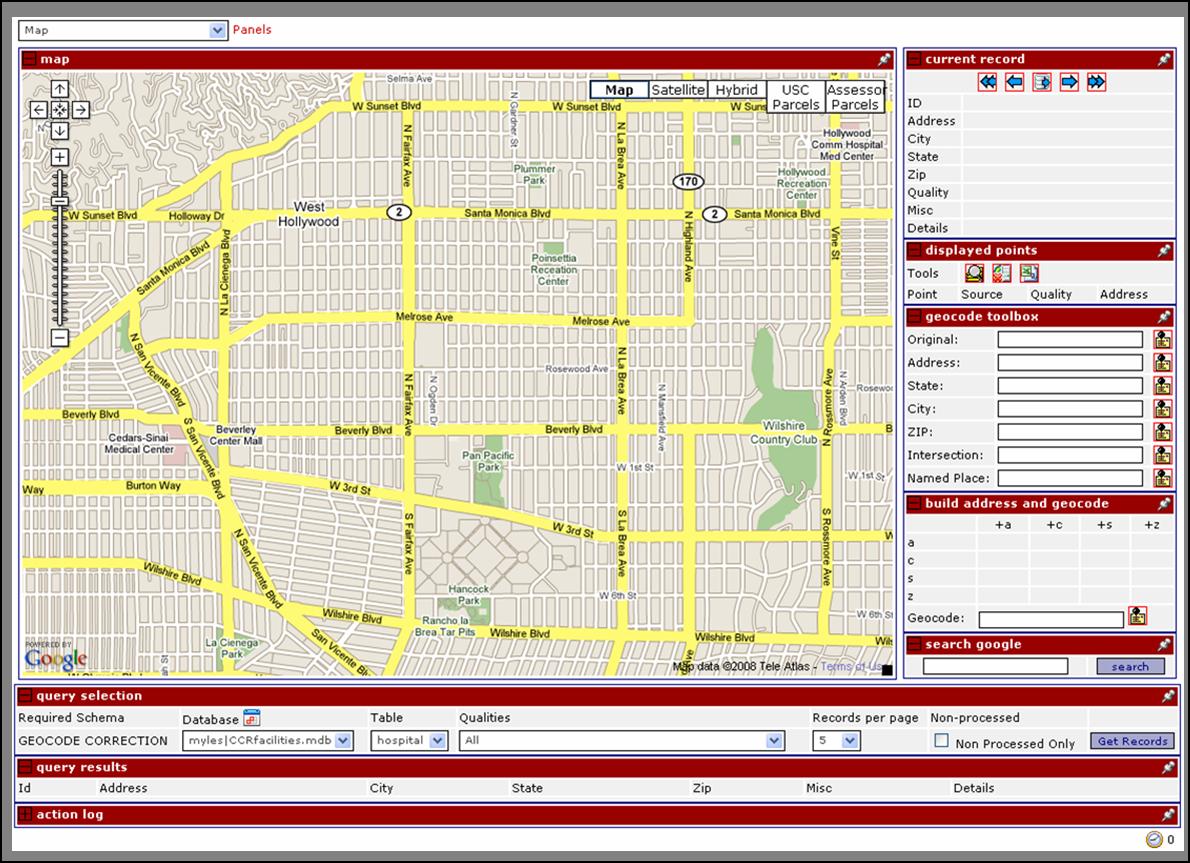Open the Qualities dropdown
Viewport: 1190px width, 863px height.
tap(622, 741)
